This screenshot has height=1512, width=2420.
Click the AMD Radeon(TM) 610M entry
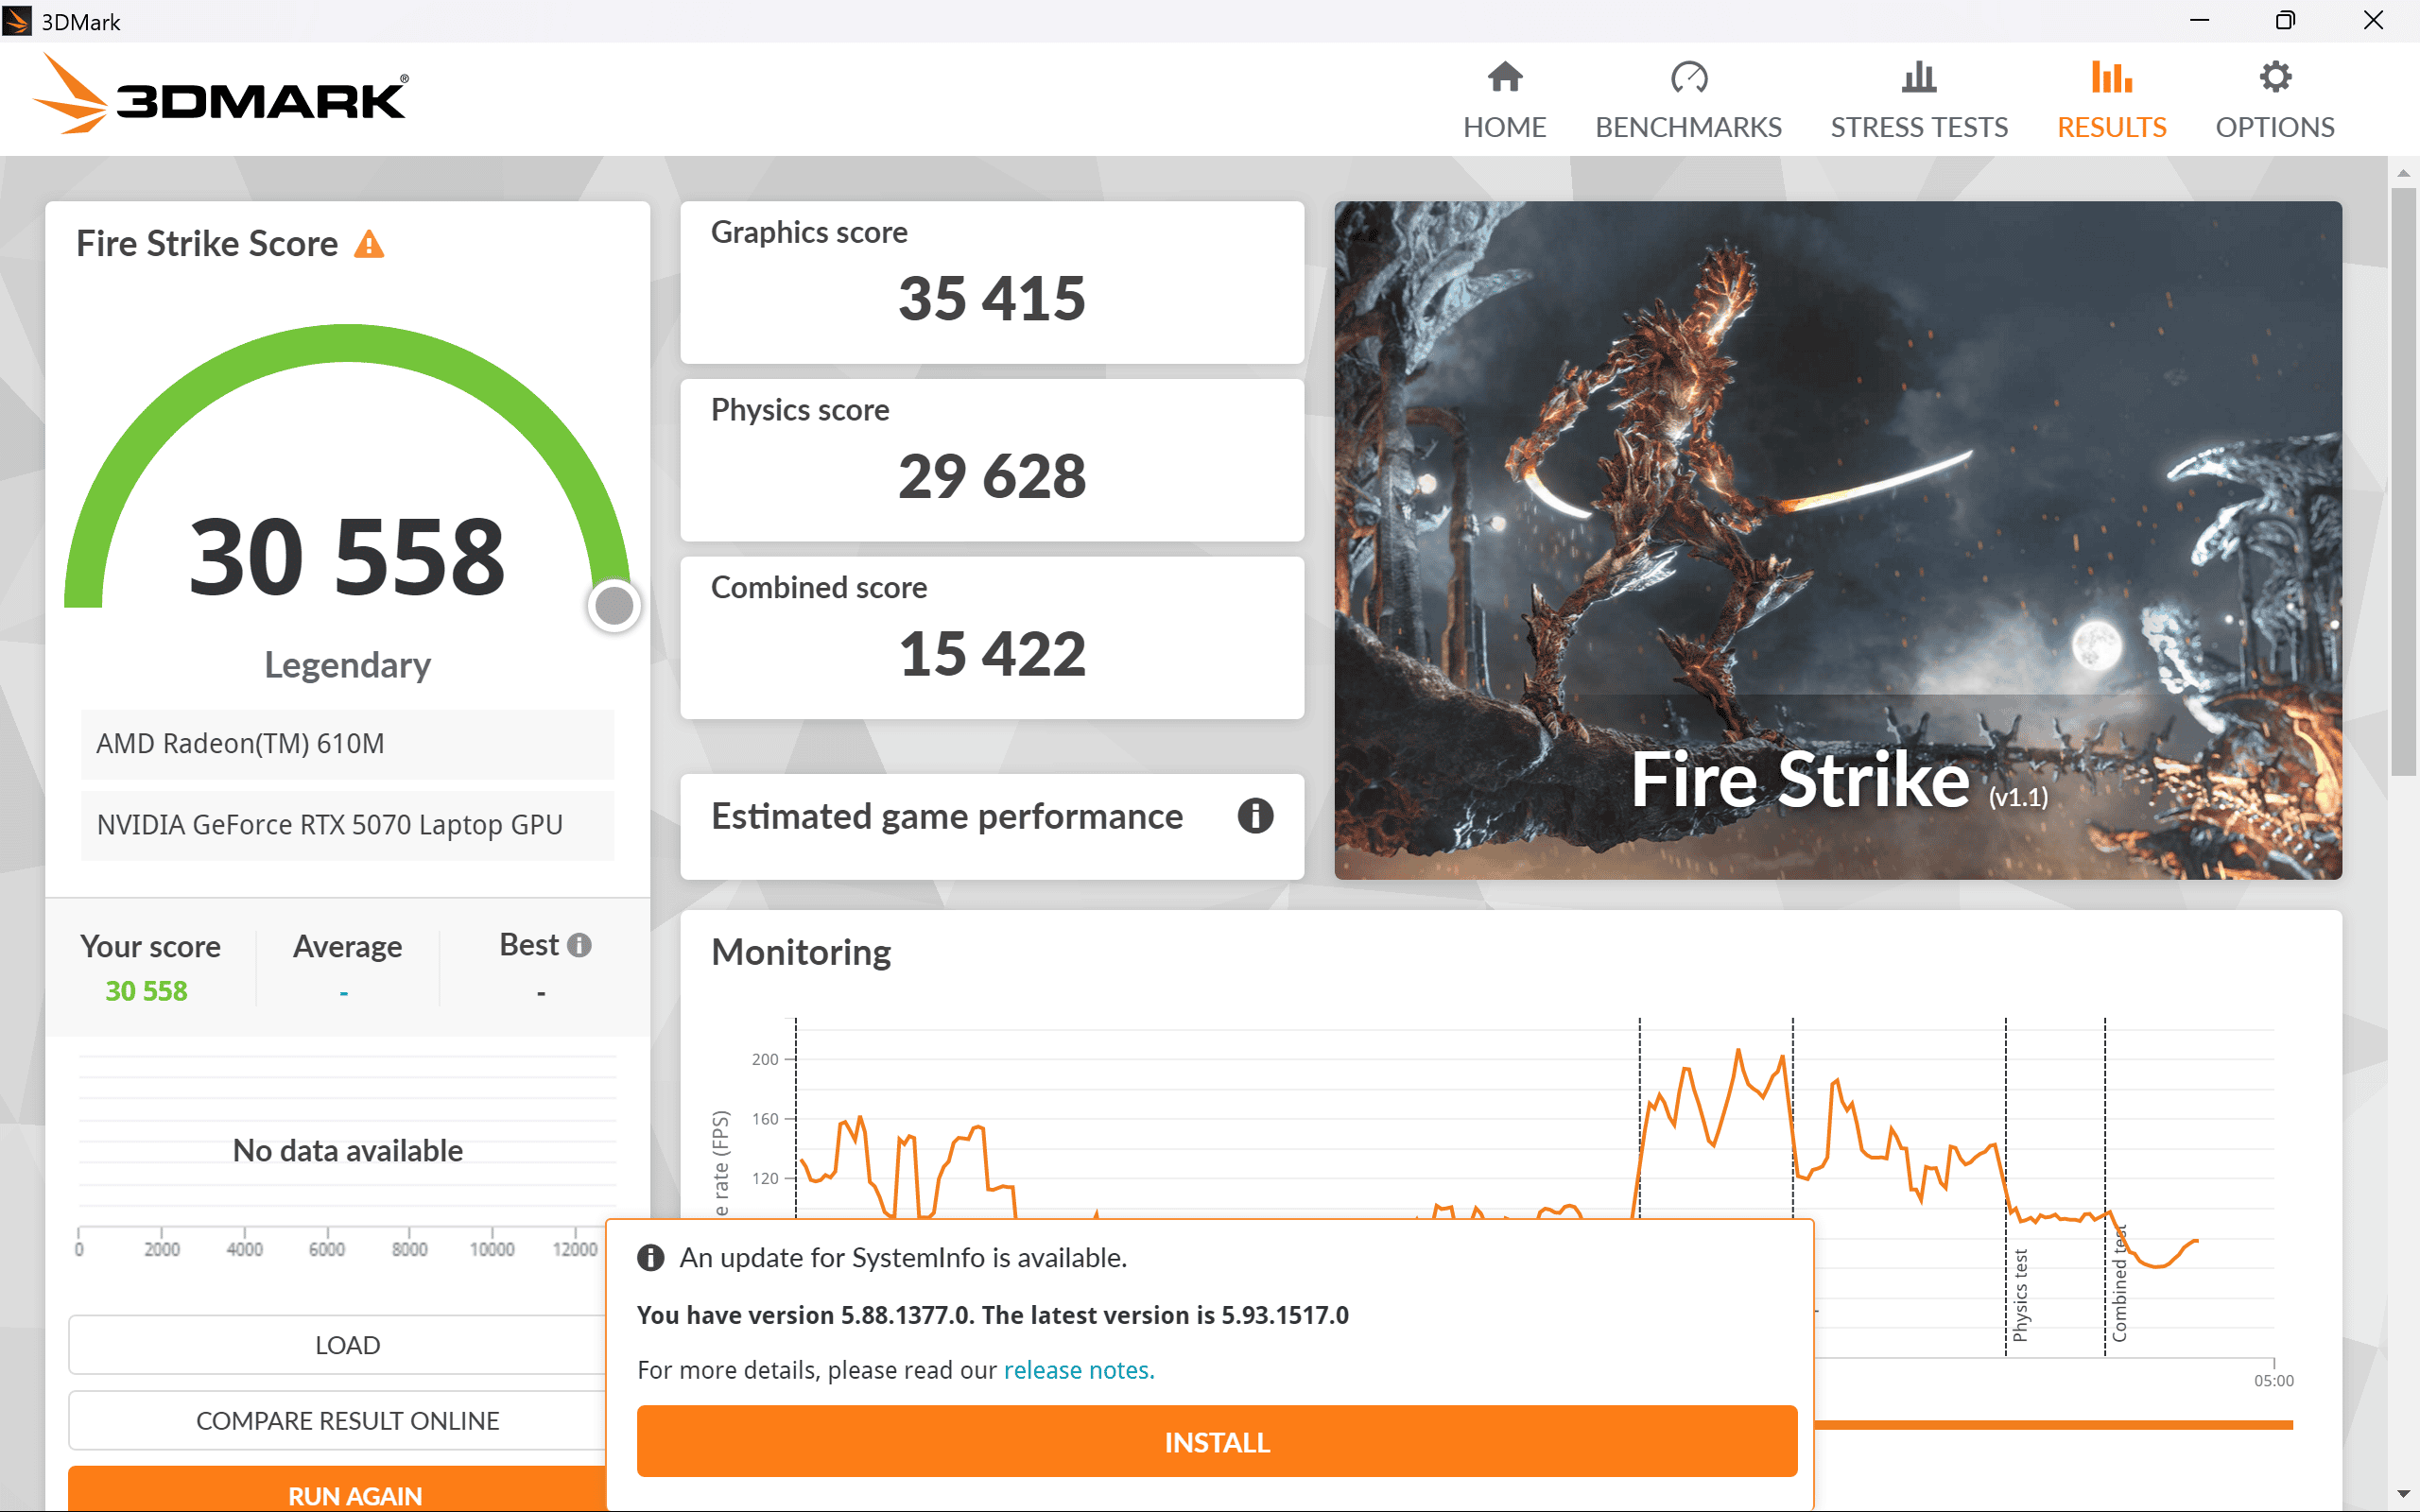[x=347, y=744]
